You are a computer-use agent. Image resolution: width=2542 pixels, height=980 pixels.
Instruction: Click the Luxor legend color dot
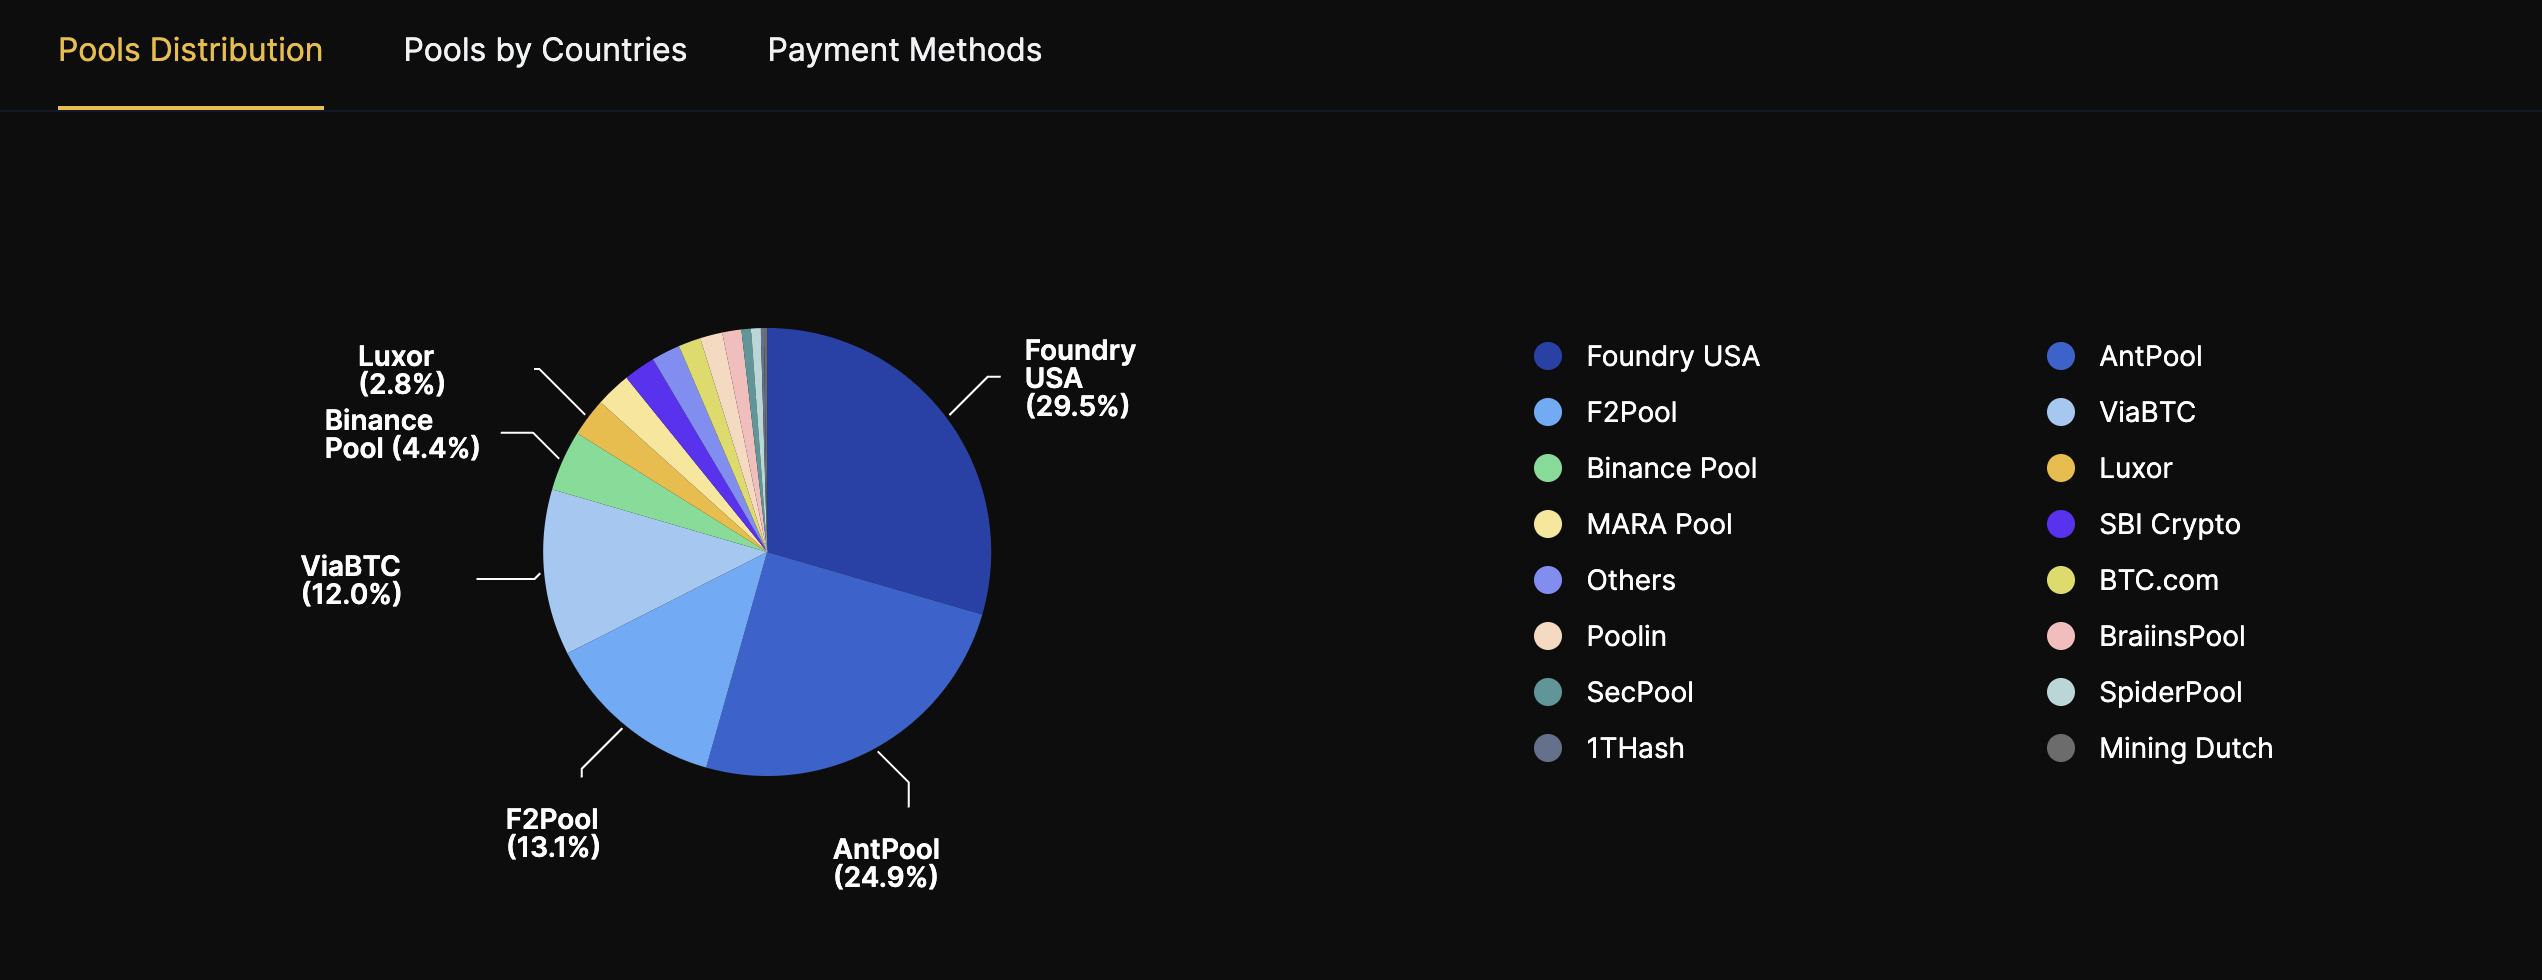[2061, 468]
